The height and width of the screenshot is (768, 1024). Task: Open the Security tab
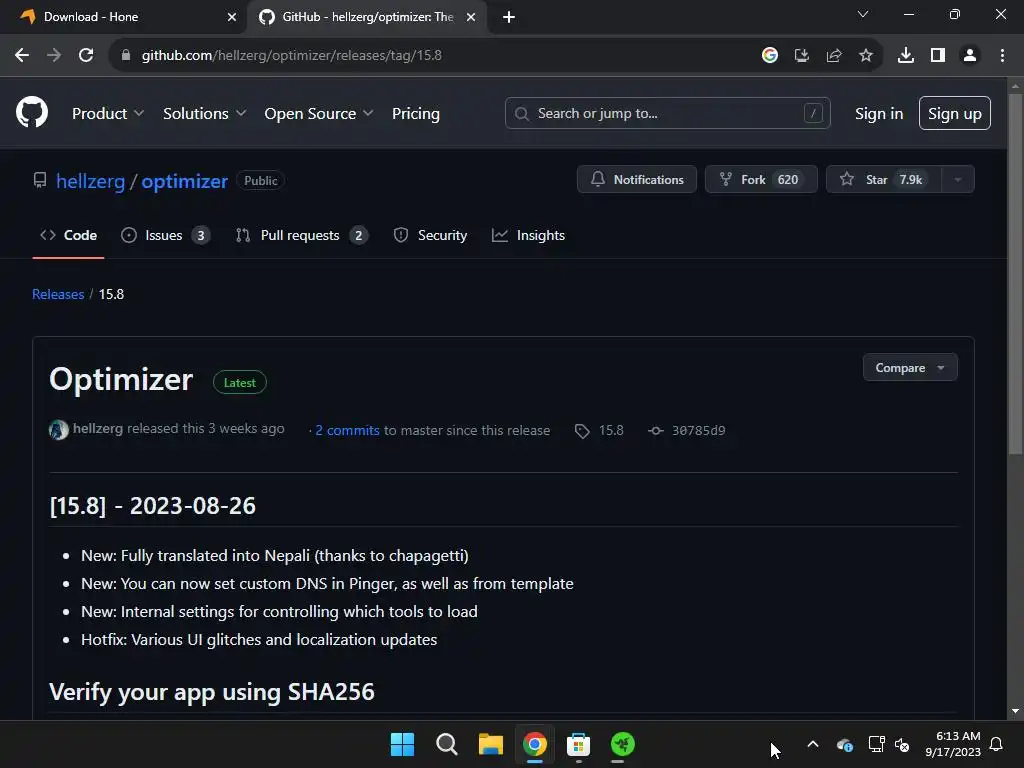pyautogui.click(x=430, y=236)
